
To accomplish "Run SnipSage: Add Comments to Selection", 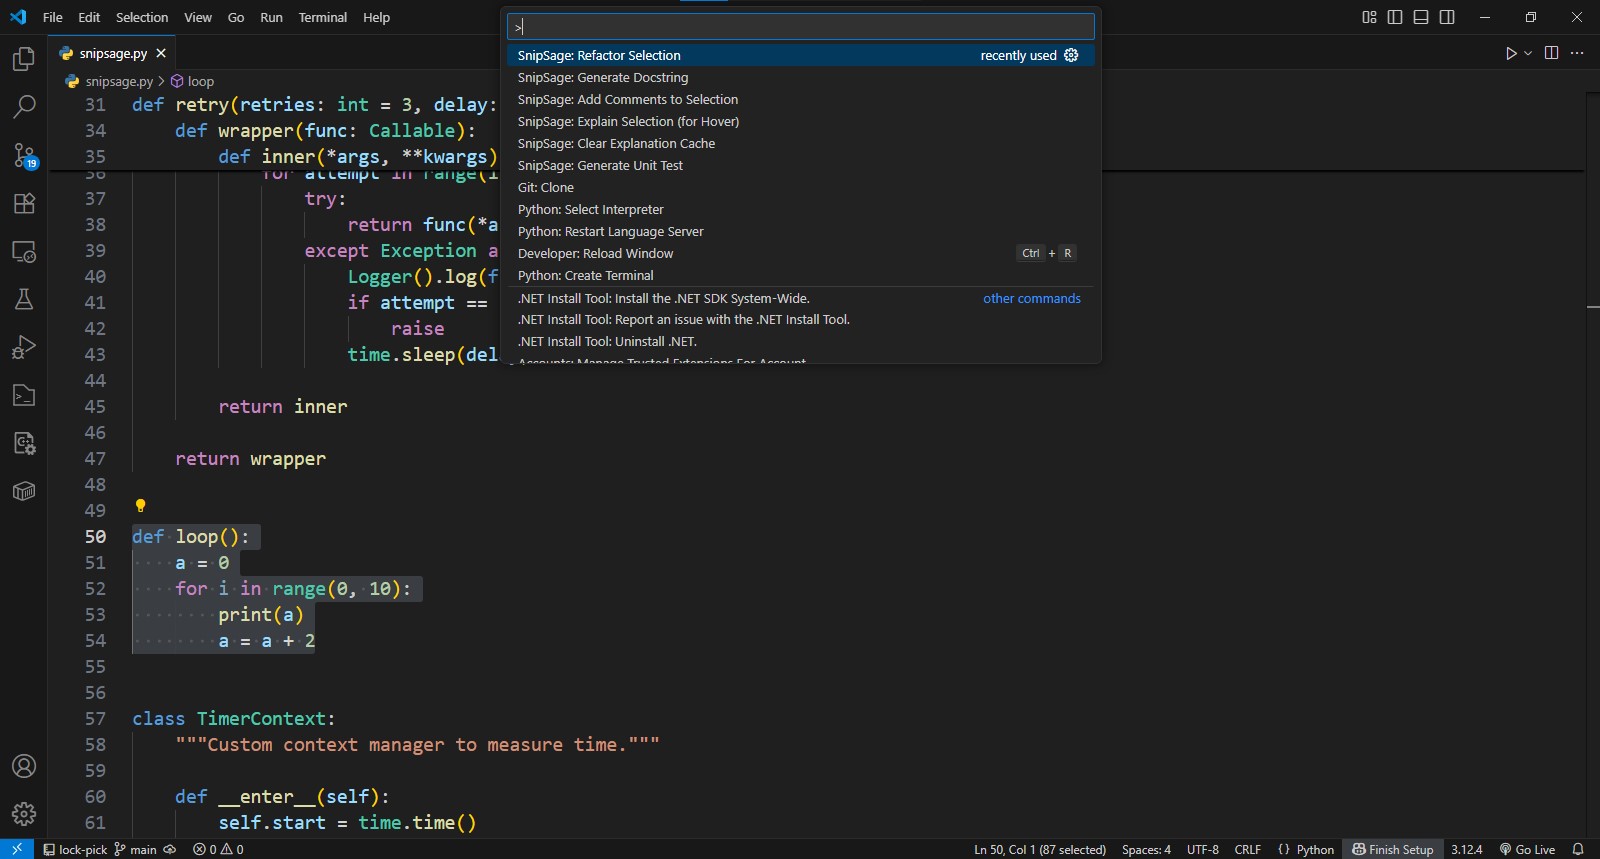I will [800, 99].
